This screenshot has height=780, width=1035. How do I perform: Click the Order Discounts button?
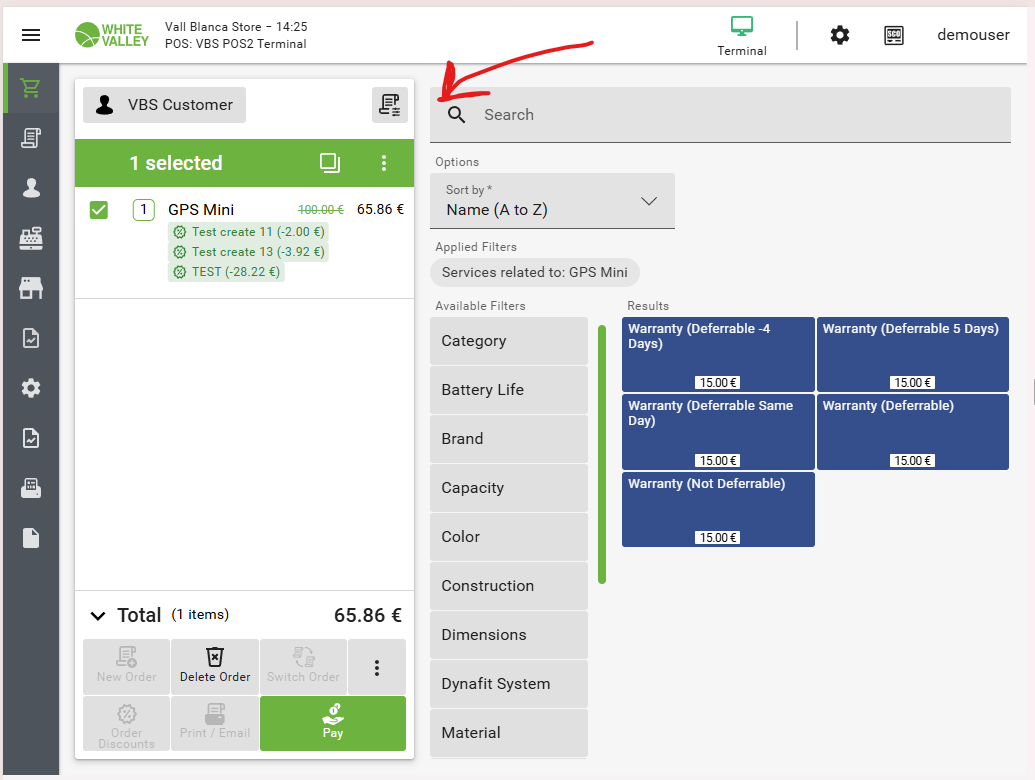tap(127, 724)
